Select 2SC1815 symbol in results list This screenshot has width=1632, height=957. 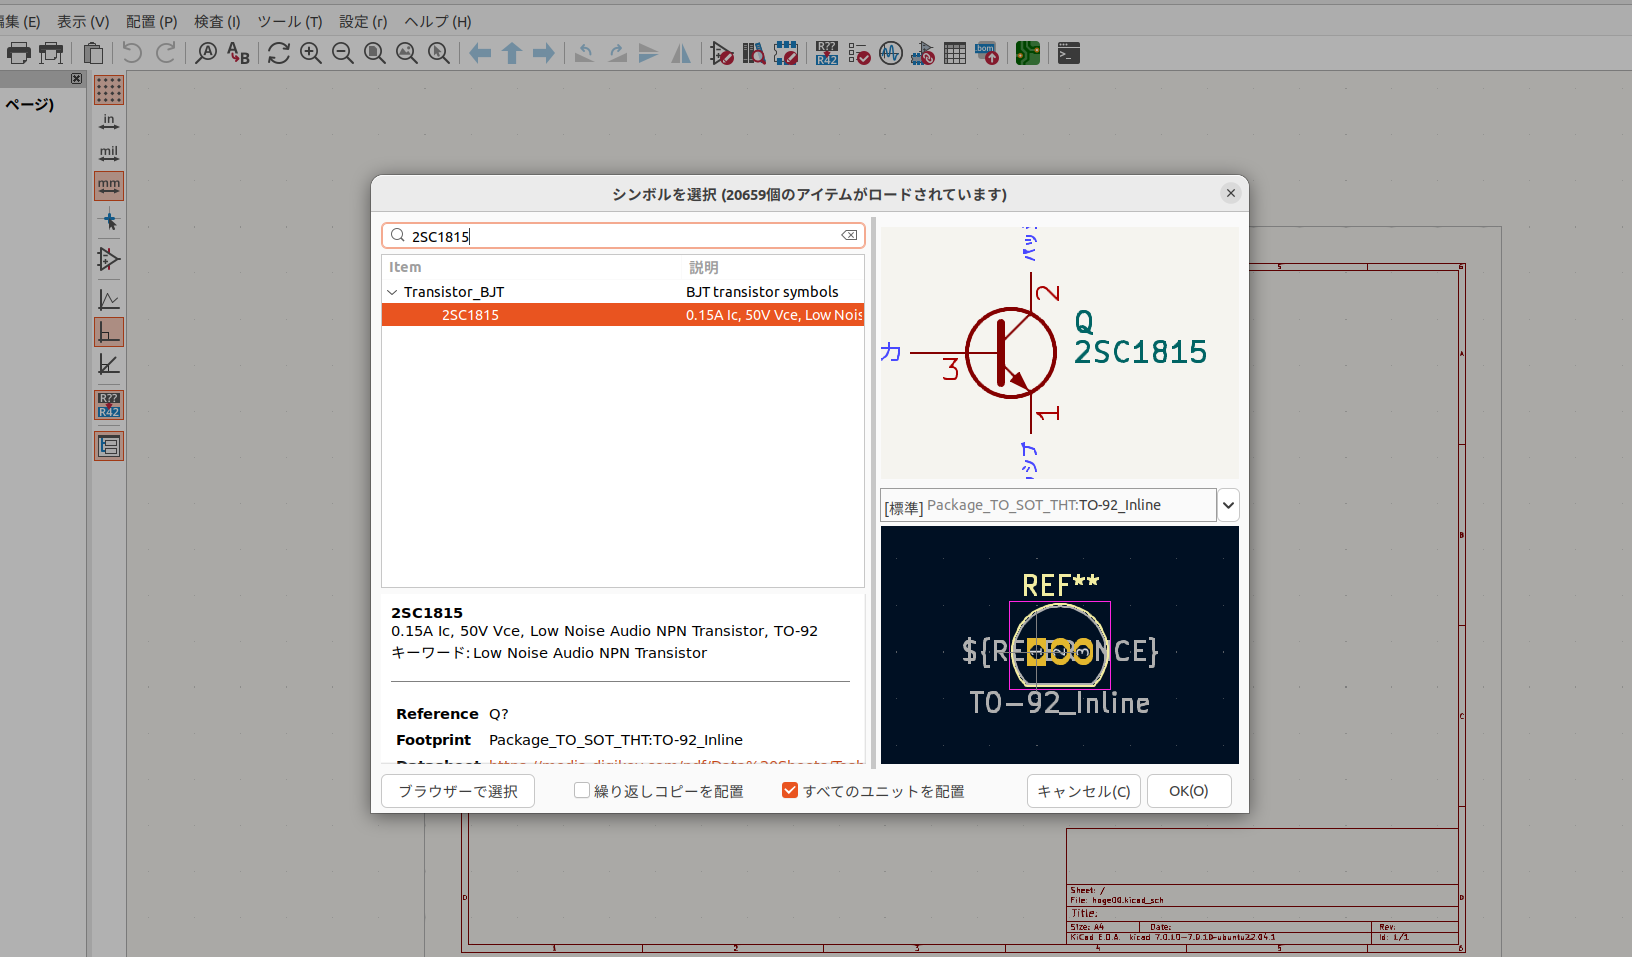point(470,315)
